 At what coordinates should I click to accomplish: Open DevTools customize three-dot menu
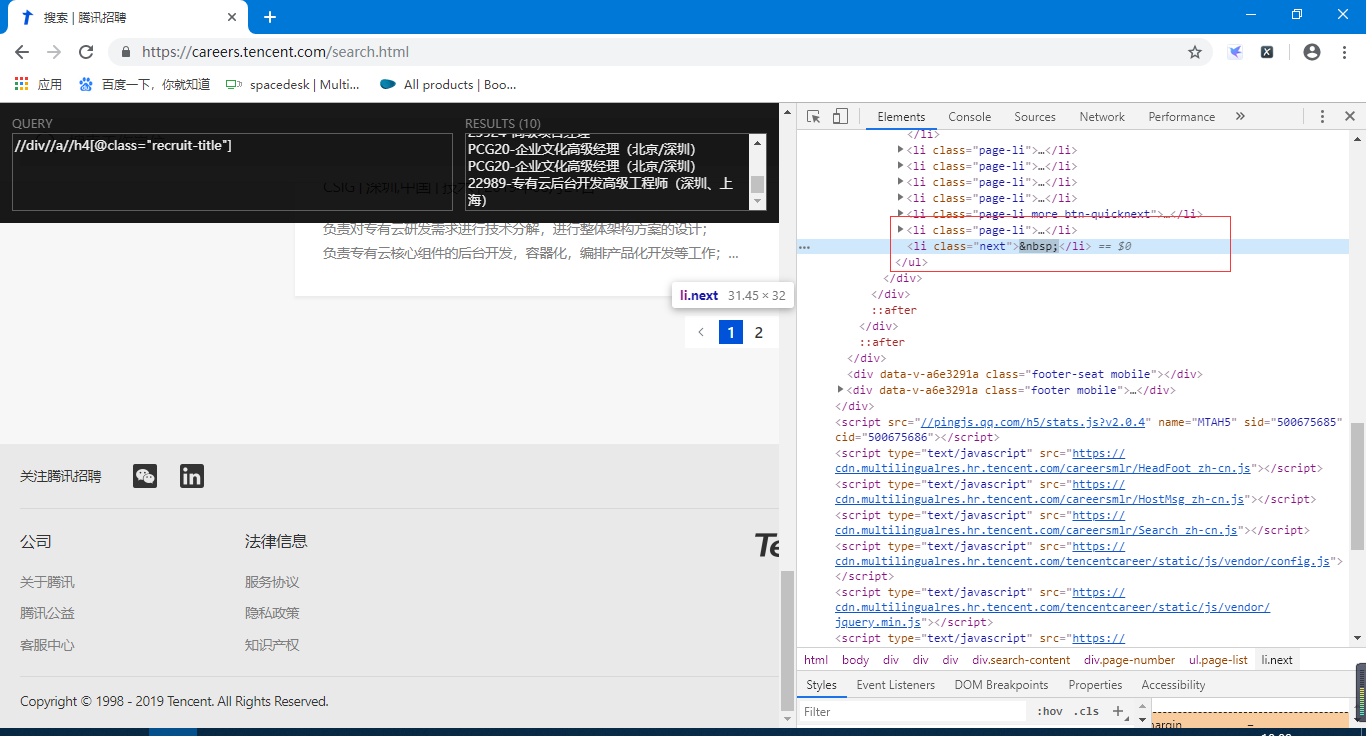(1322, 117)
